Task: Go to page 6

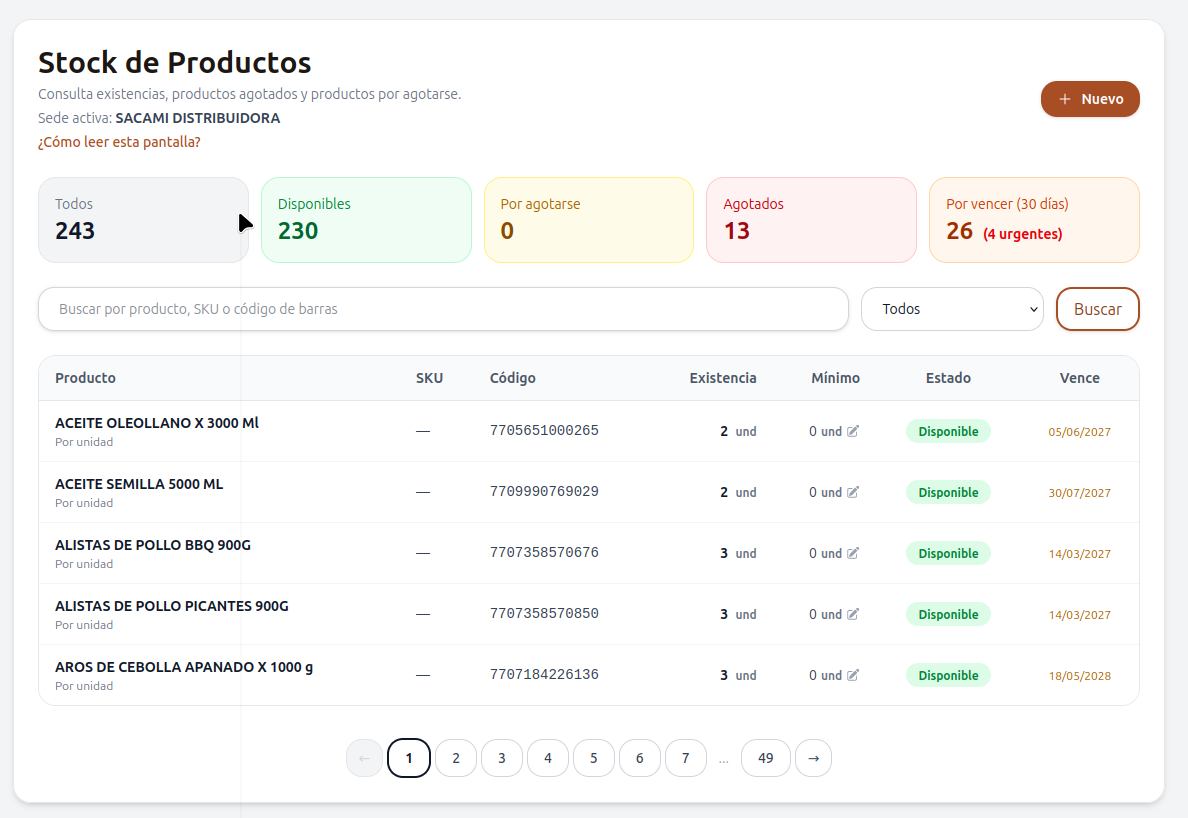Action: pos(639,758)
